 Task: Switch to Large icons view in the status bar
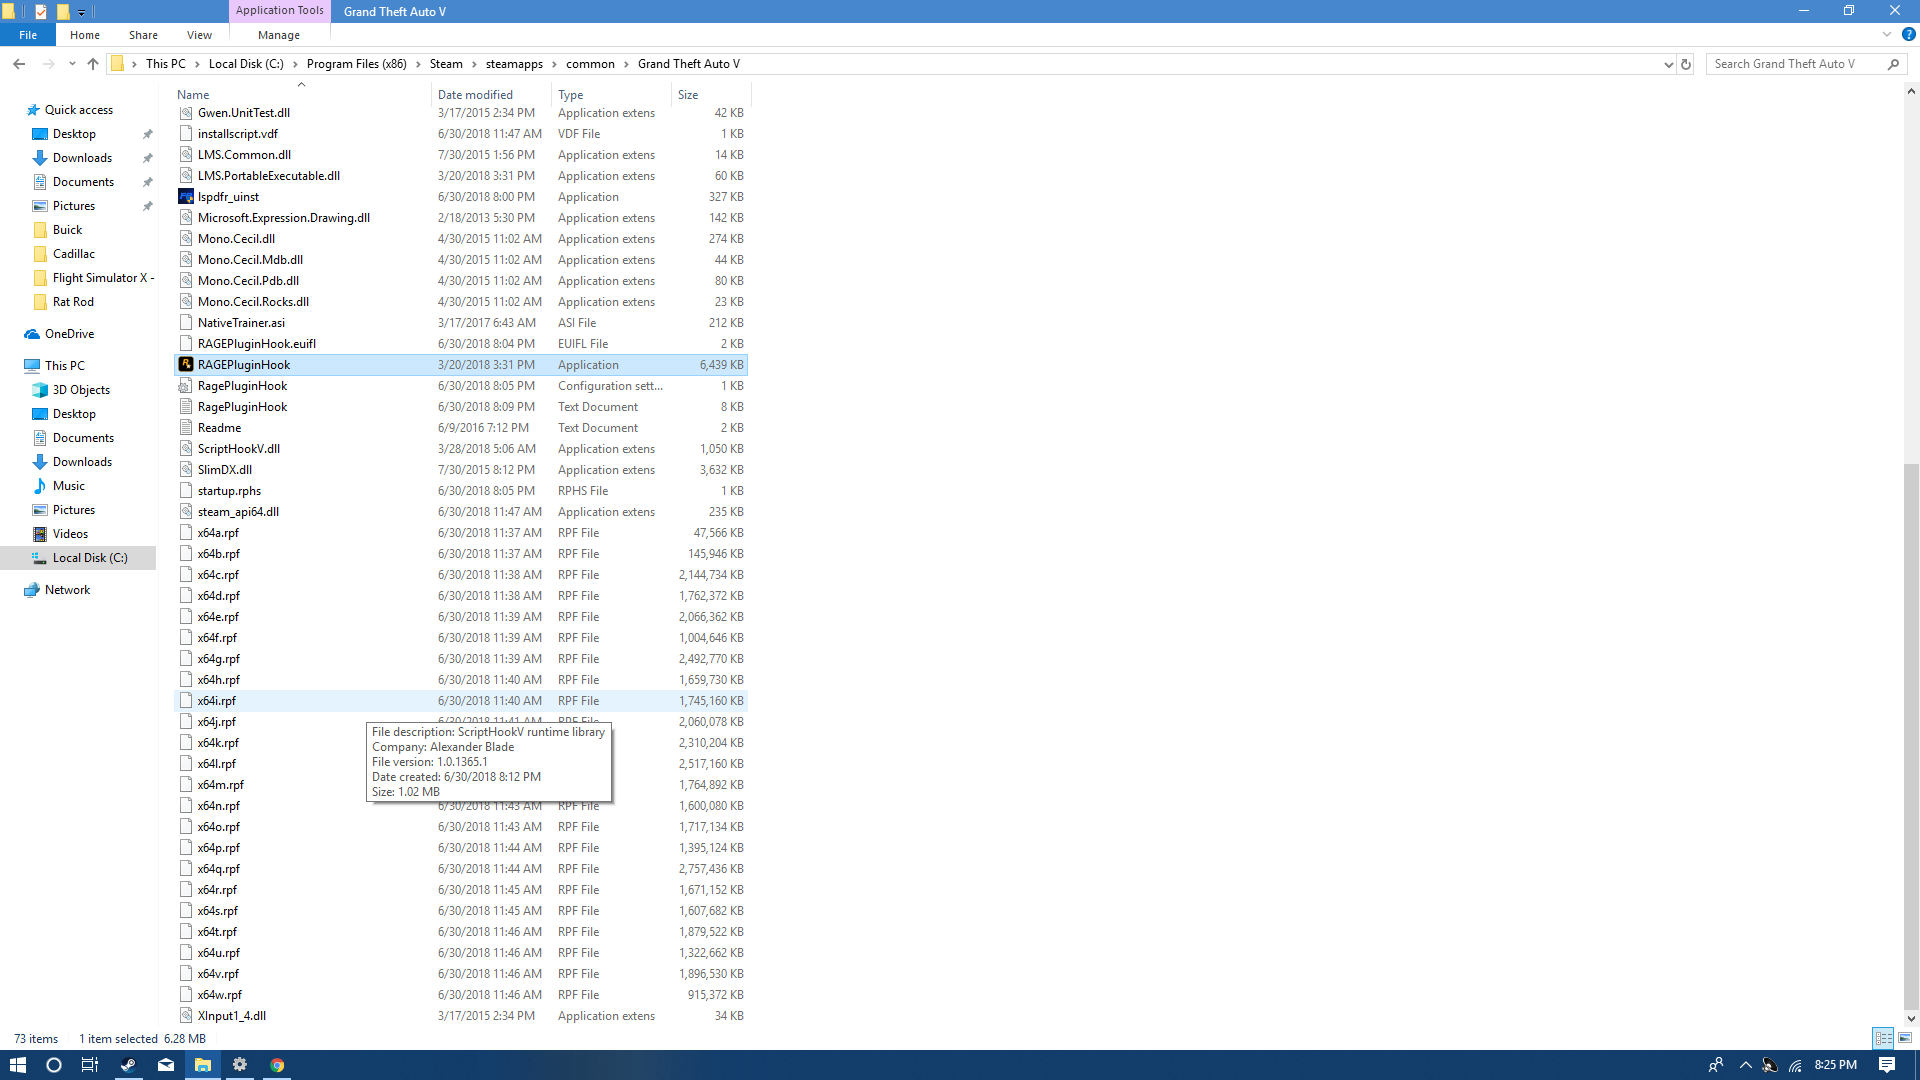click(1905, 1038)
